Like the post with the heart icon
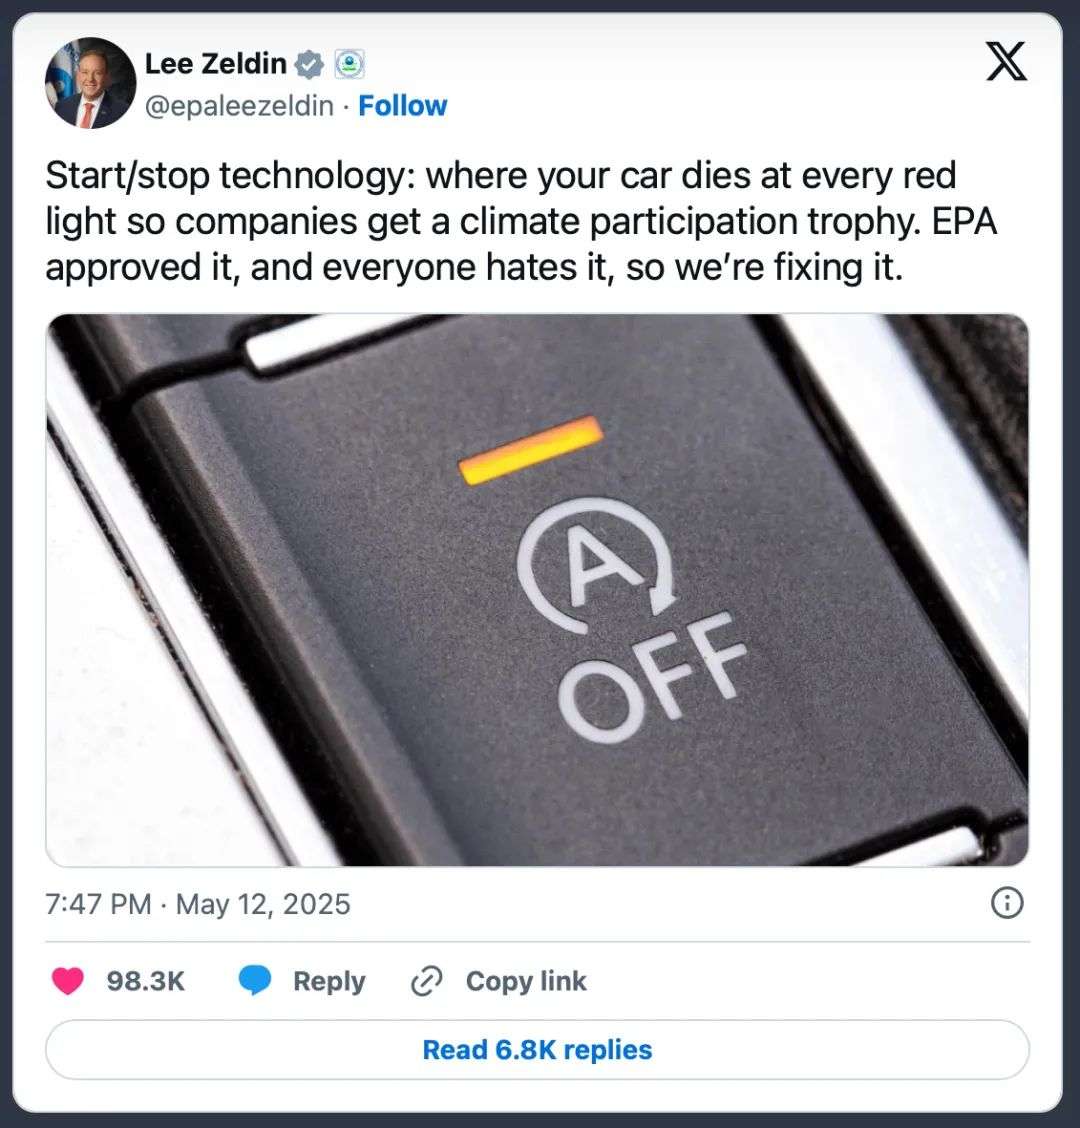Image resolution: width=1080 pixels, height=1128 pixels. [68, 982]
